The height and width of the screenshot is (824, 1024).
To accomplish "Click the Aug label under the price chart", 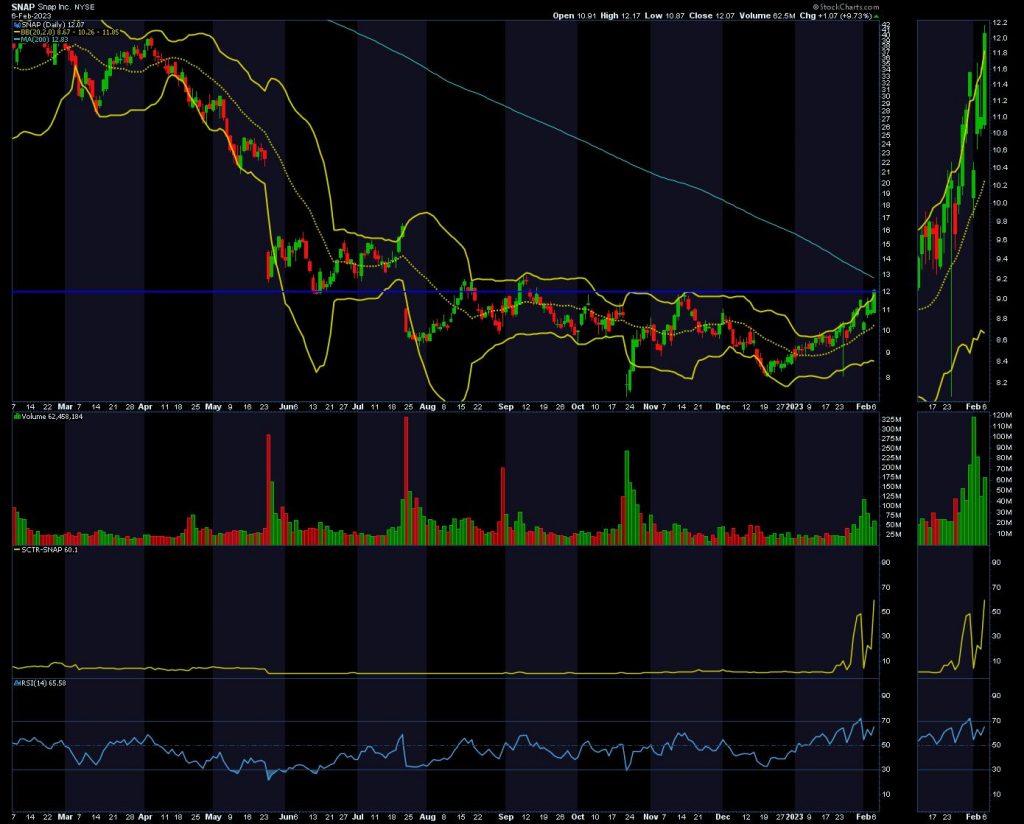I will pyautogui.click(x=427, y=407).
